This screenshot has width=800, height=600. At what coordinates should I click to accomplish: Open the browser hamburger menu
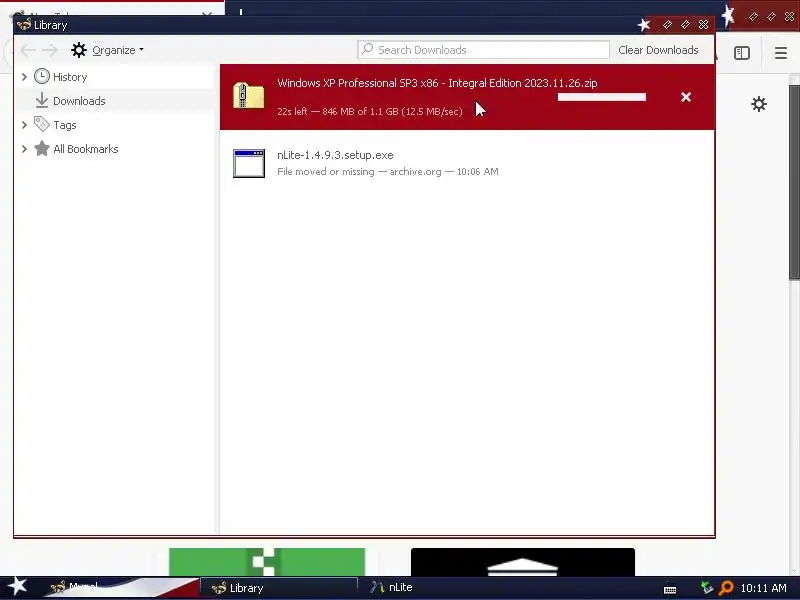click(x=781, y=53)
